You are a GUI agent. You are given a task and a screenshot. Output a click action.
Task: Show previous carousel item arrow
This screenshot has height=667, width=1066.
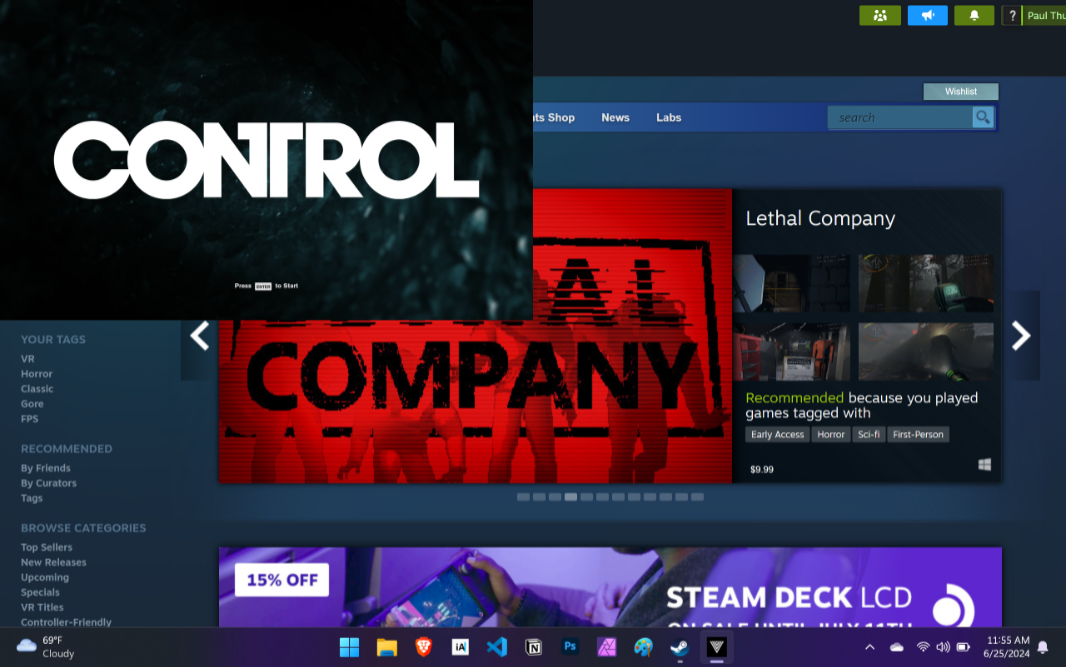(x=199, y=336)
